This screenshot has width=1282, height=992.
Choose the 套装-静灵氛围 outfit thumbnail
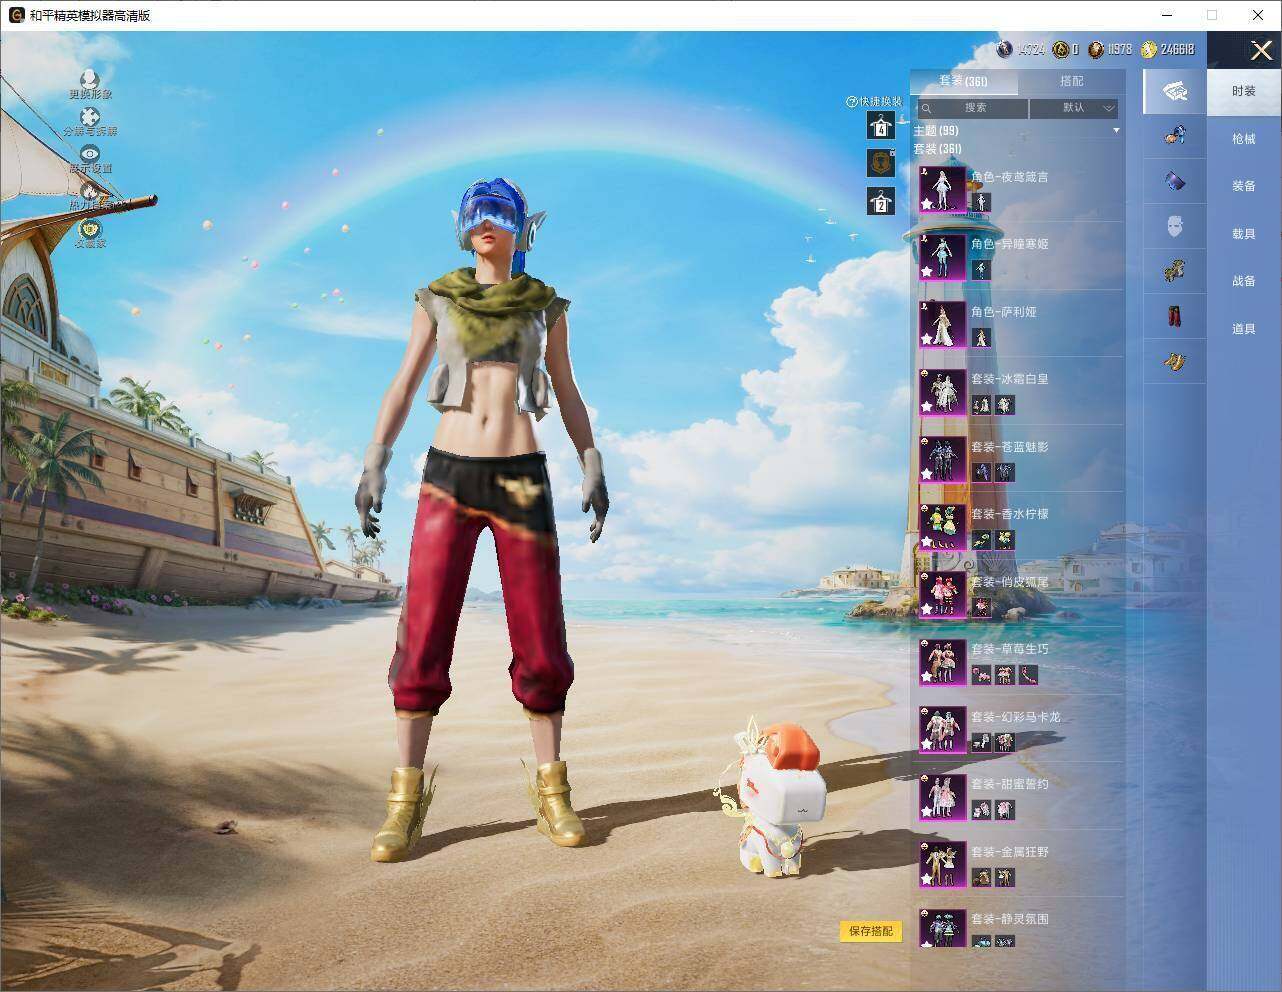coord(942,928)
